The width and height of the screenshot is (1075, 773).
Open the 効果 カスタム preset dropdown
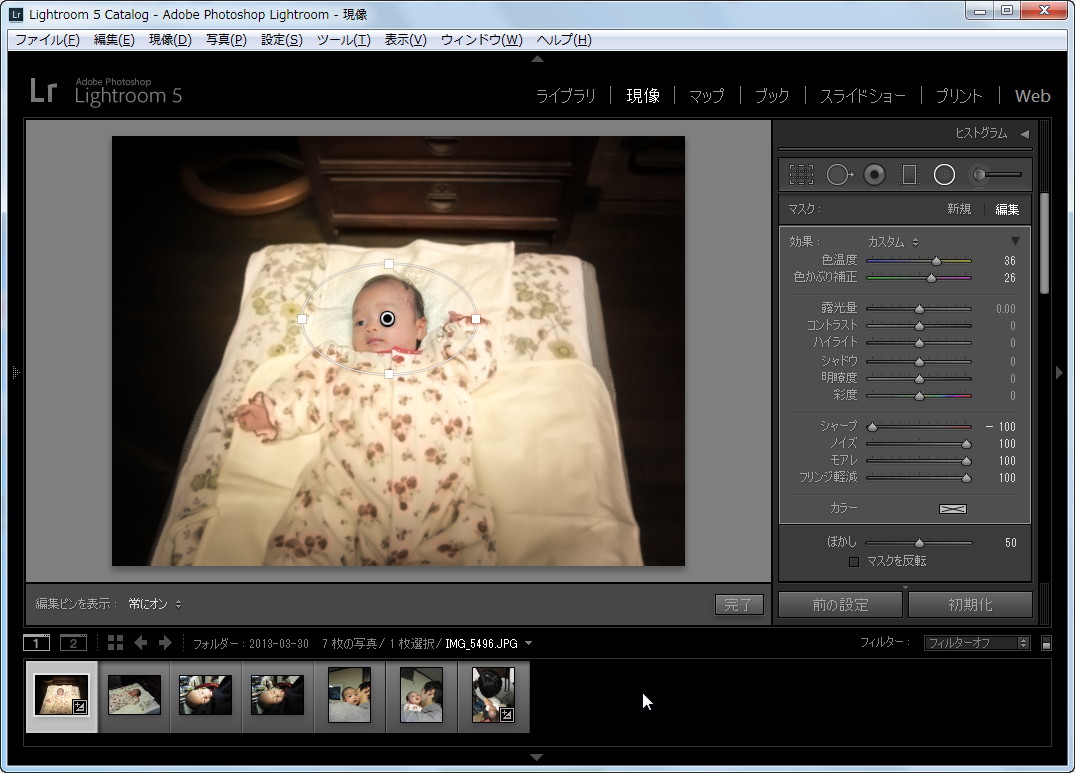click(892, 242)
